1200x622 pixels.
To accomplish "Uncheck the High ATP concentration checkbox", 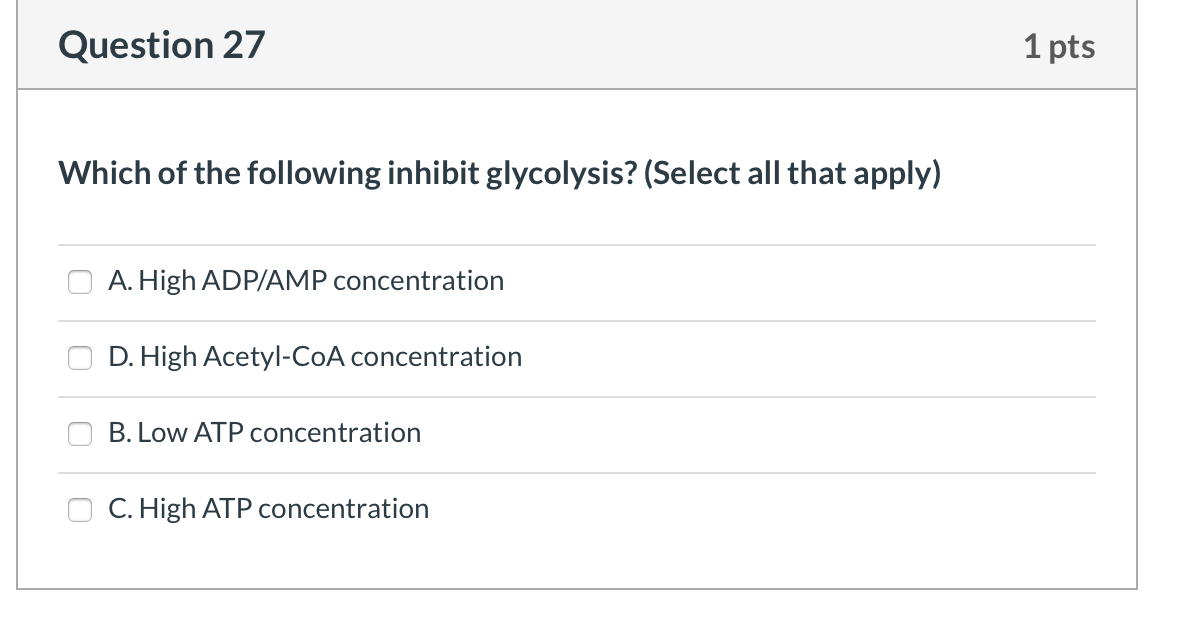I will [x=80, y=510].
